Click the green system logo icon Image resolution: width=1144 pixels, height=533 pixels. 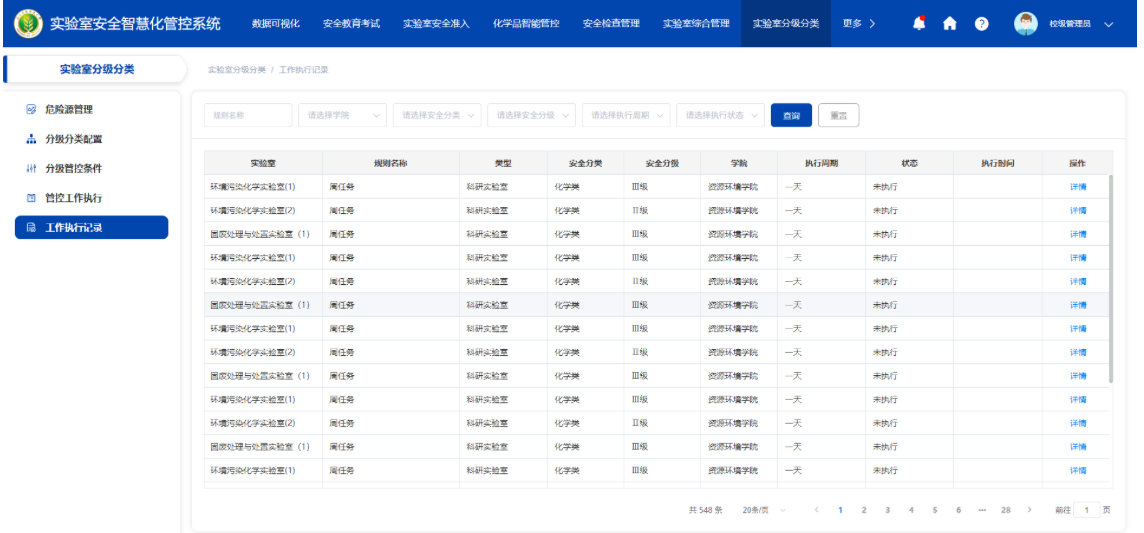tap(28, 23)
